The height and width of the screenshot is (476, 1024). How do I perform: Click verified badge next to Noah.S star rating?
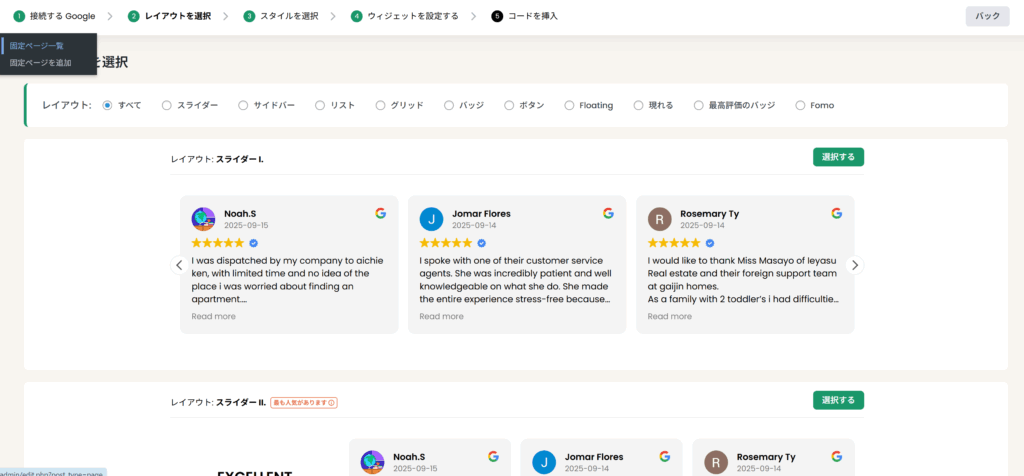click(x=253, y=243)
